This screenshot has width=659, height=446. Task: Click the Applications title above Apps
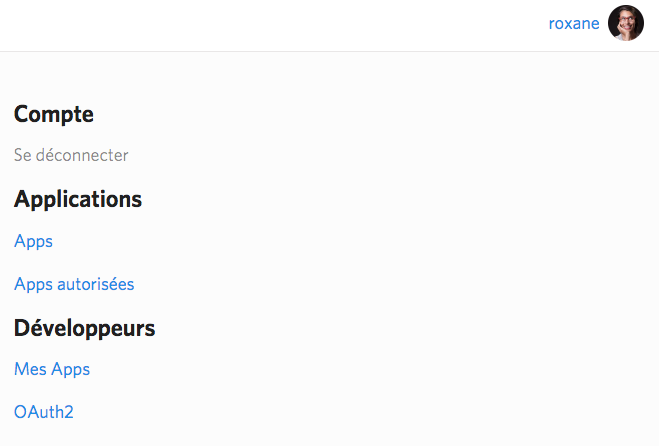coord(78,199)
